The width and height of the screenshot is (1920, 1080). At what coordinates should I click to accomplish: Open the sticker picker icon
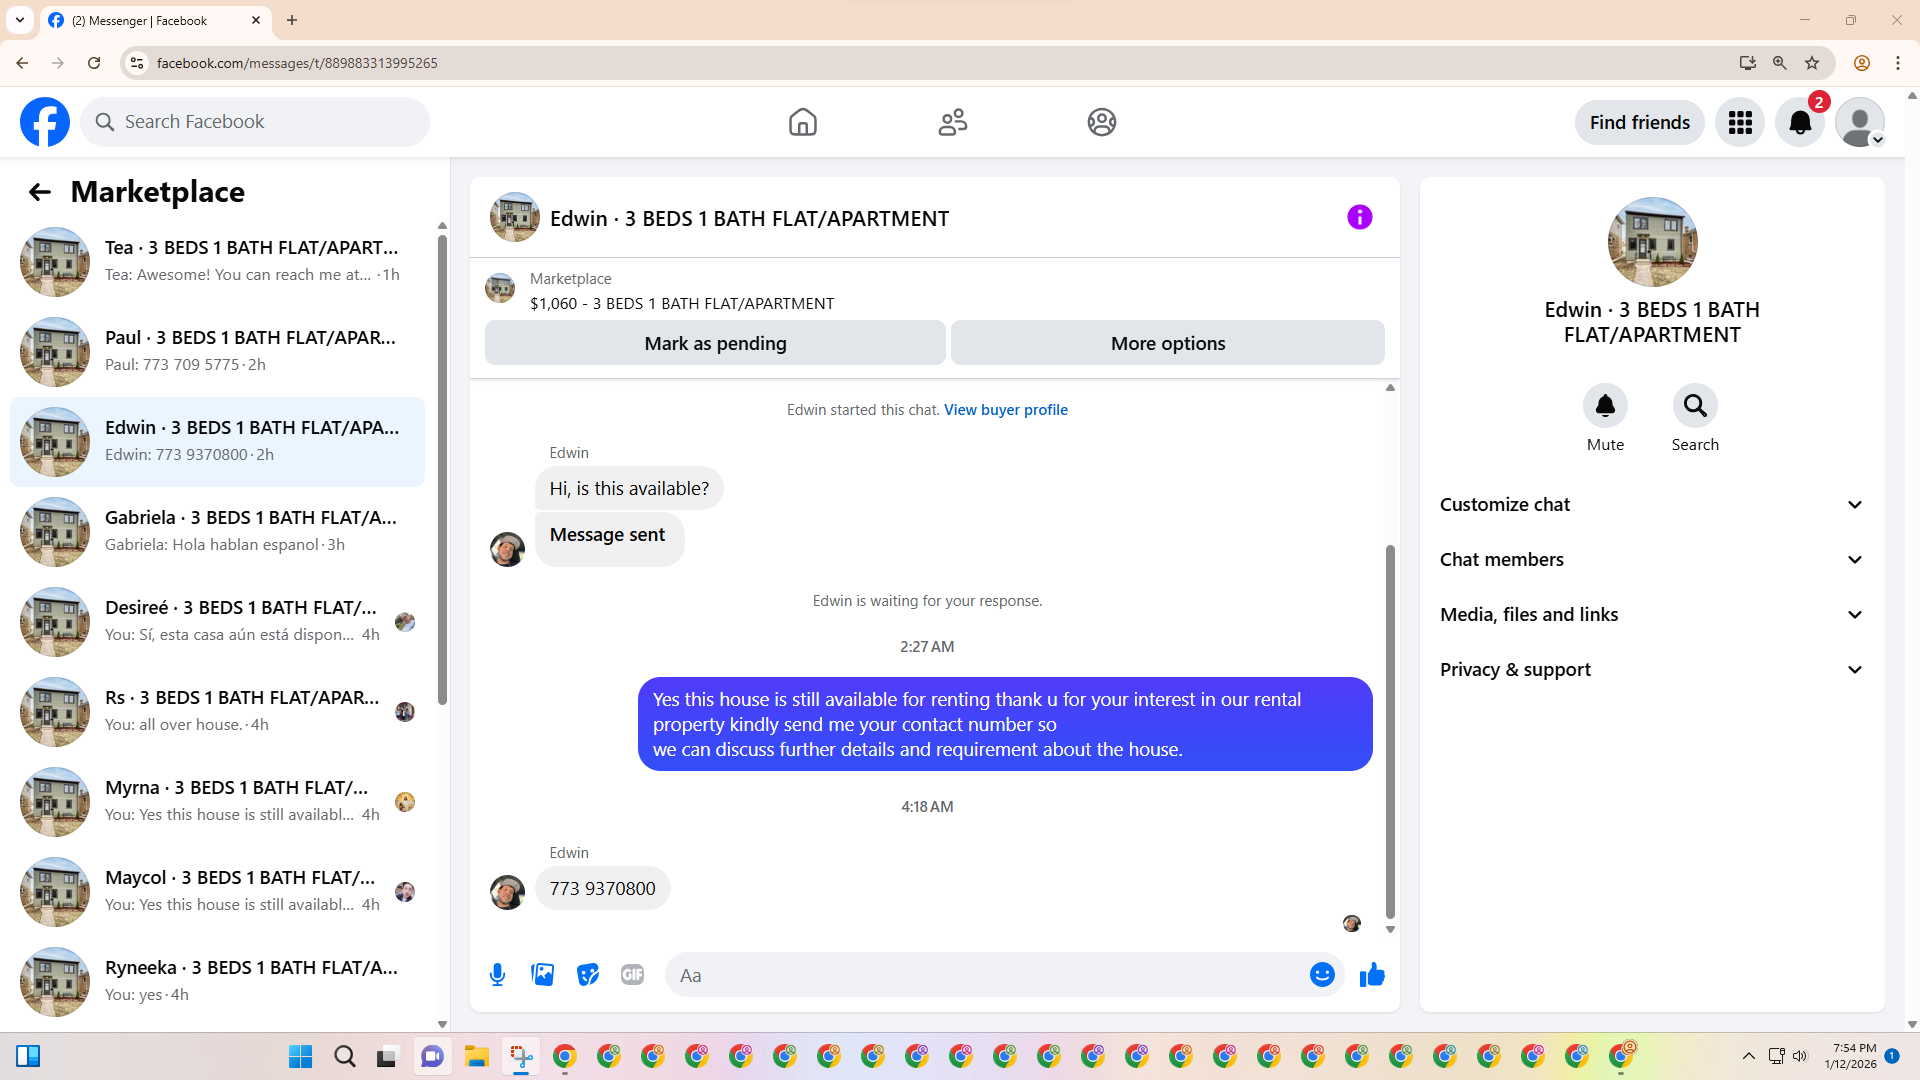pos(587,974)
